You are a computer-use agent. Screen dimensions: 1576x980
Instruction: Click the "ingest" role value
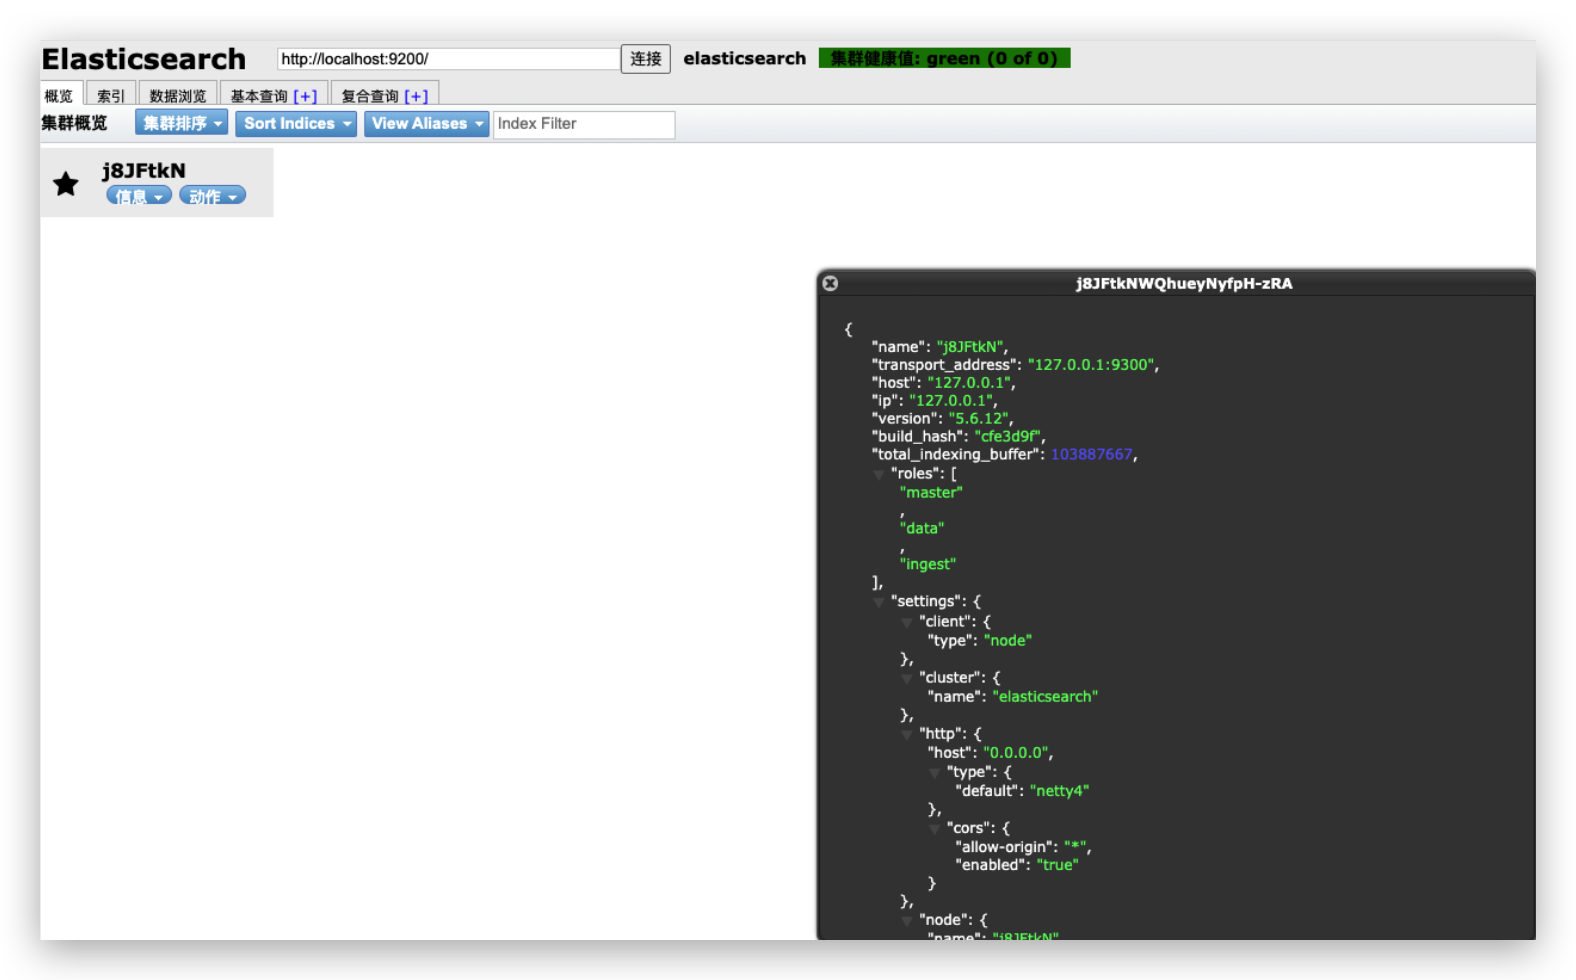click(928, 564)
